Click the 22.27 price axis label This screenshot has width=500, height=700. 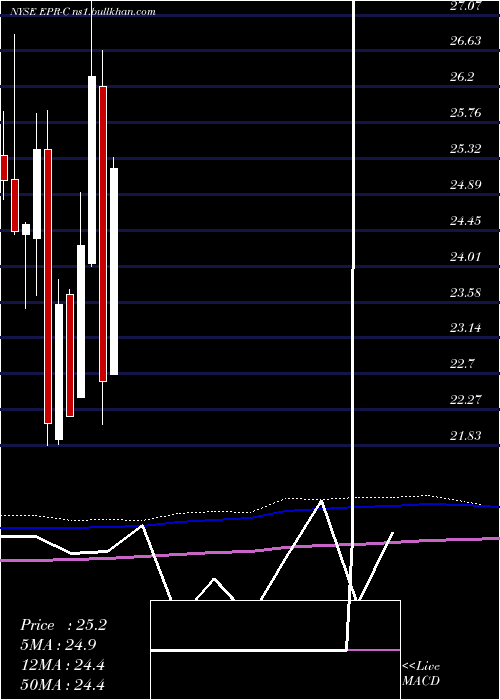pyautogui.click(x=466, y=400)
